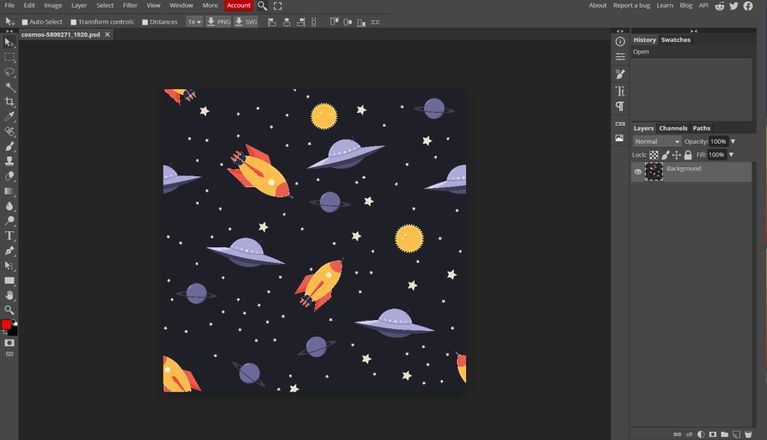This screenshot has width=767, height=440.
Task: Select the Crop tool
Action: (10, 102)
